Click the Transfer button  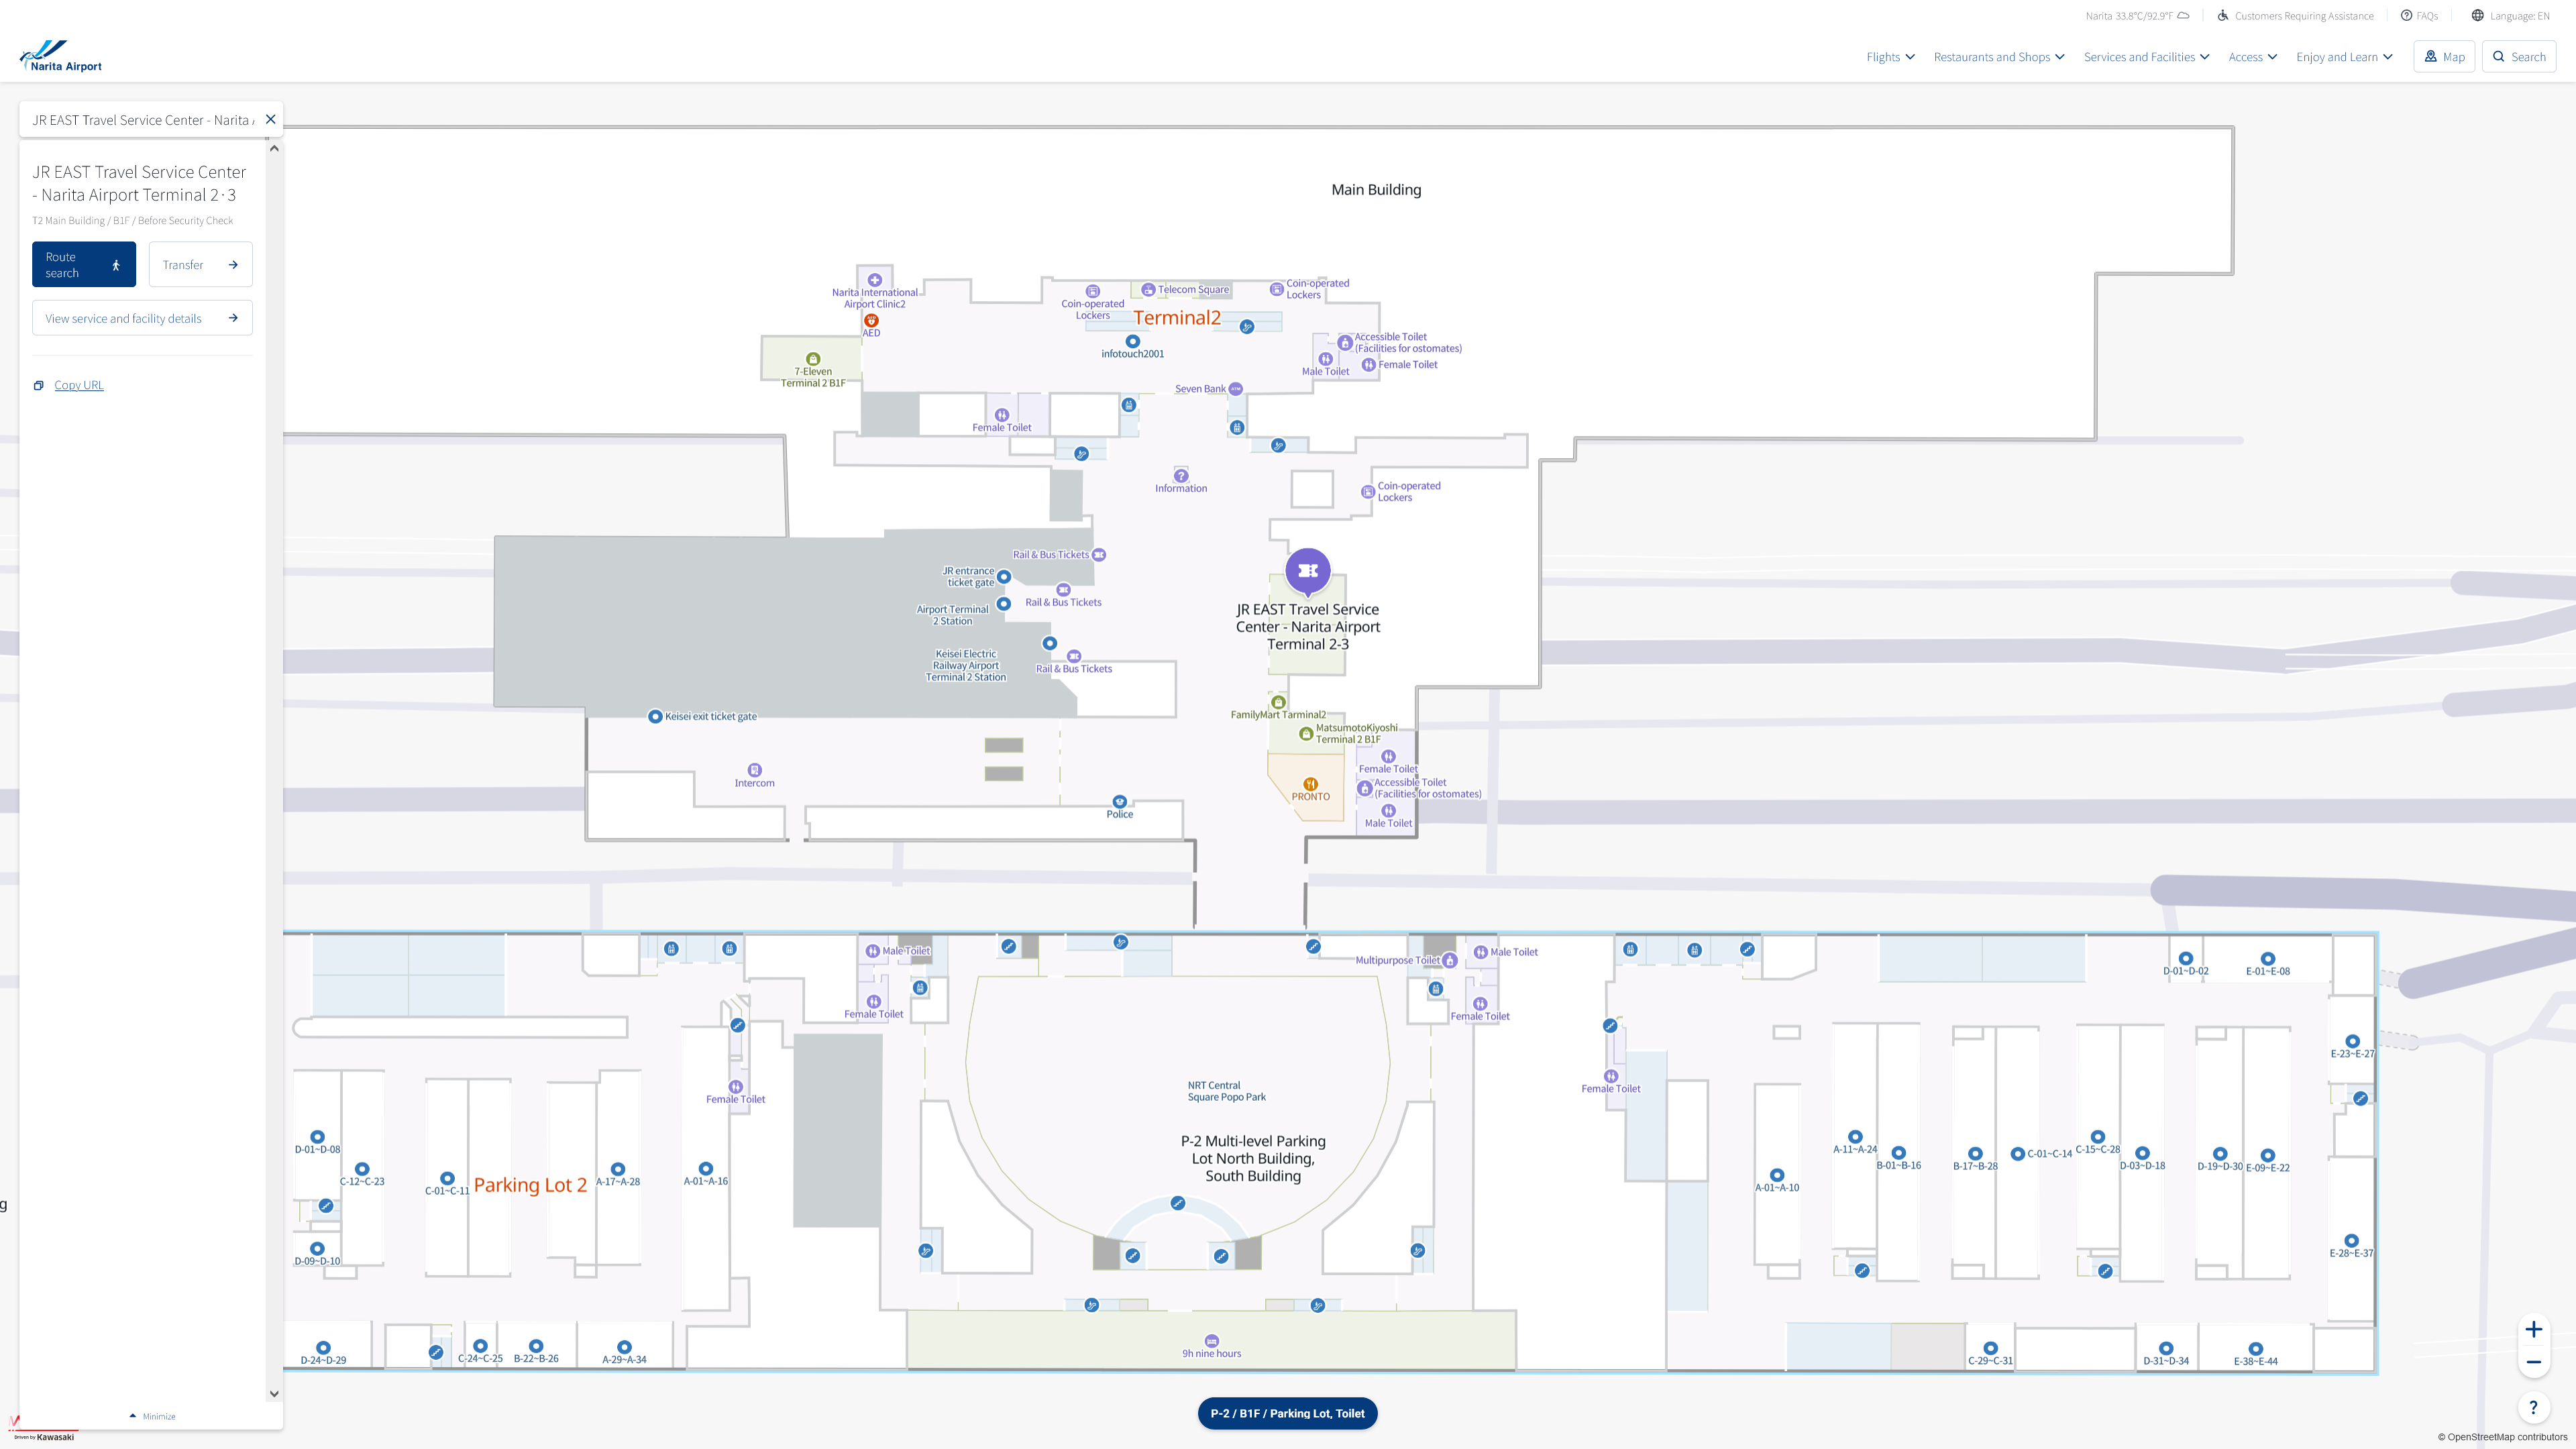click(x=200, y=265)
